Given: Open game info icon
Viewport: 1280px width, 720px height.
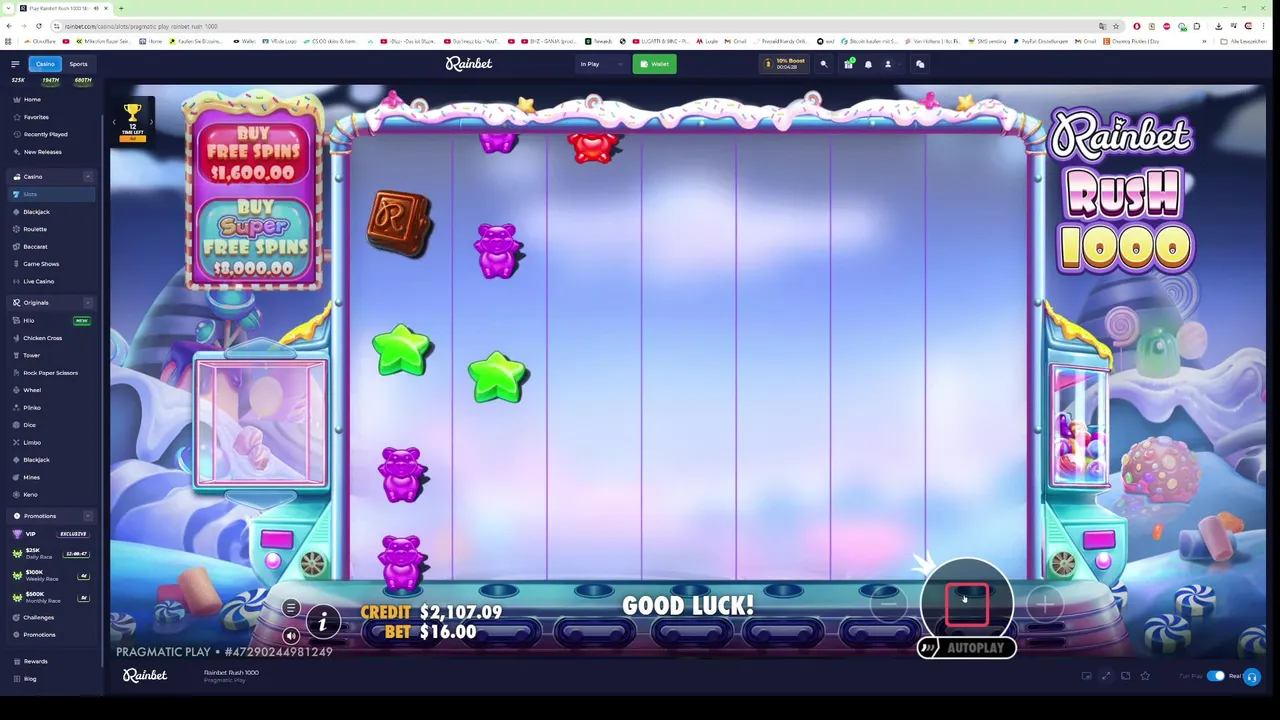Looking at the screenshot, I should [x=322, y=623].
